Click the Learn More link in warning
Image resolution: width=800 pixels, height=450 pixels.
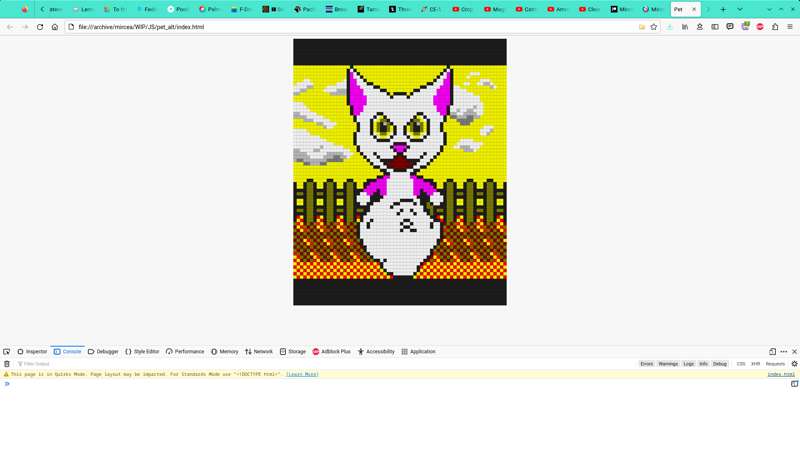(302, 374)
